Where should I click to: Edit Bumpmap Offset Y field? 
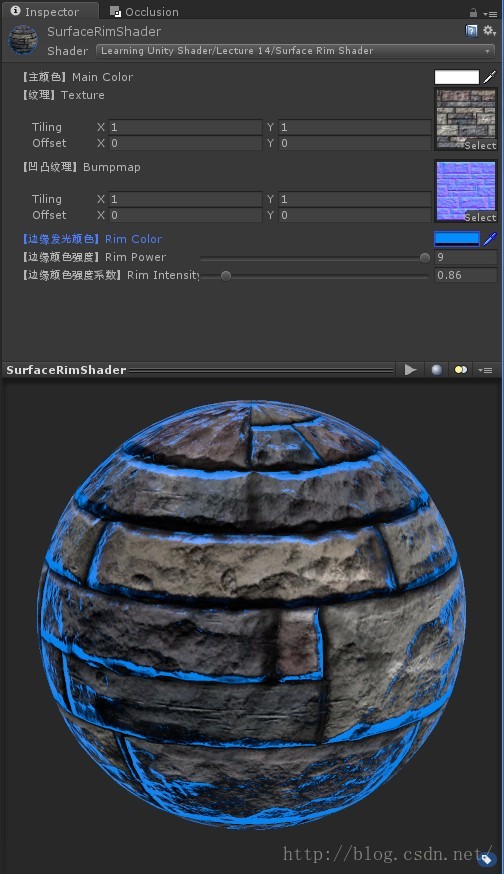point(355,215)
